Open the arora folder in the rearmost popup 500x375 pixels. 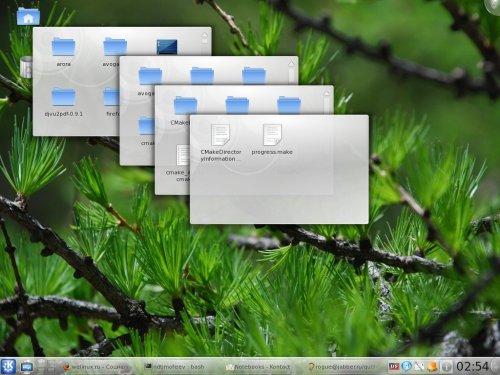[x=63, y=47]
